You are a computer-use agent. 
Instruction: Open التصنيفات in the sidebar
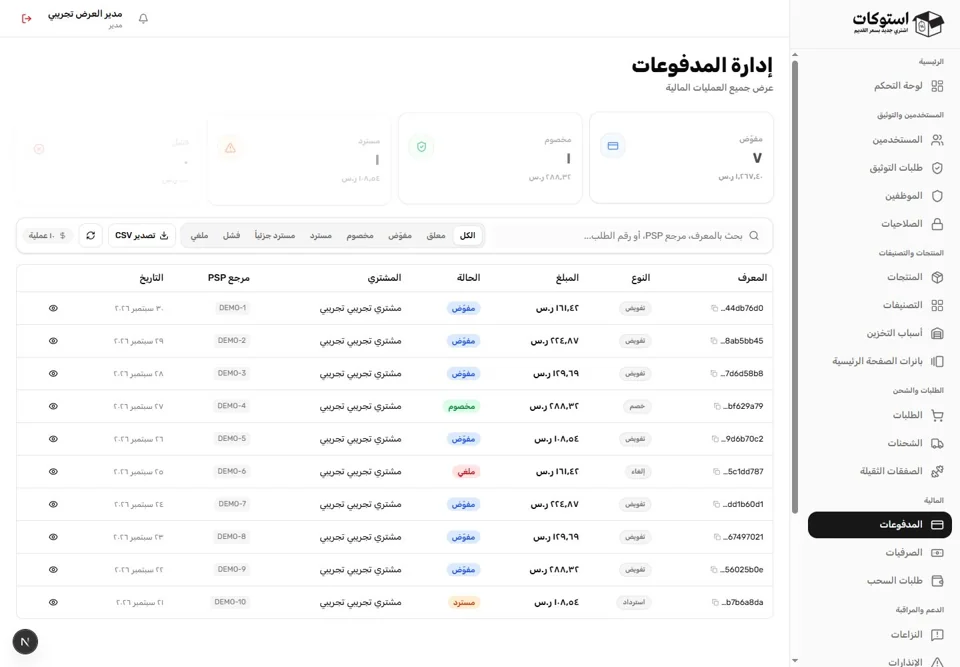pos(880,305)
